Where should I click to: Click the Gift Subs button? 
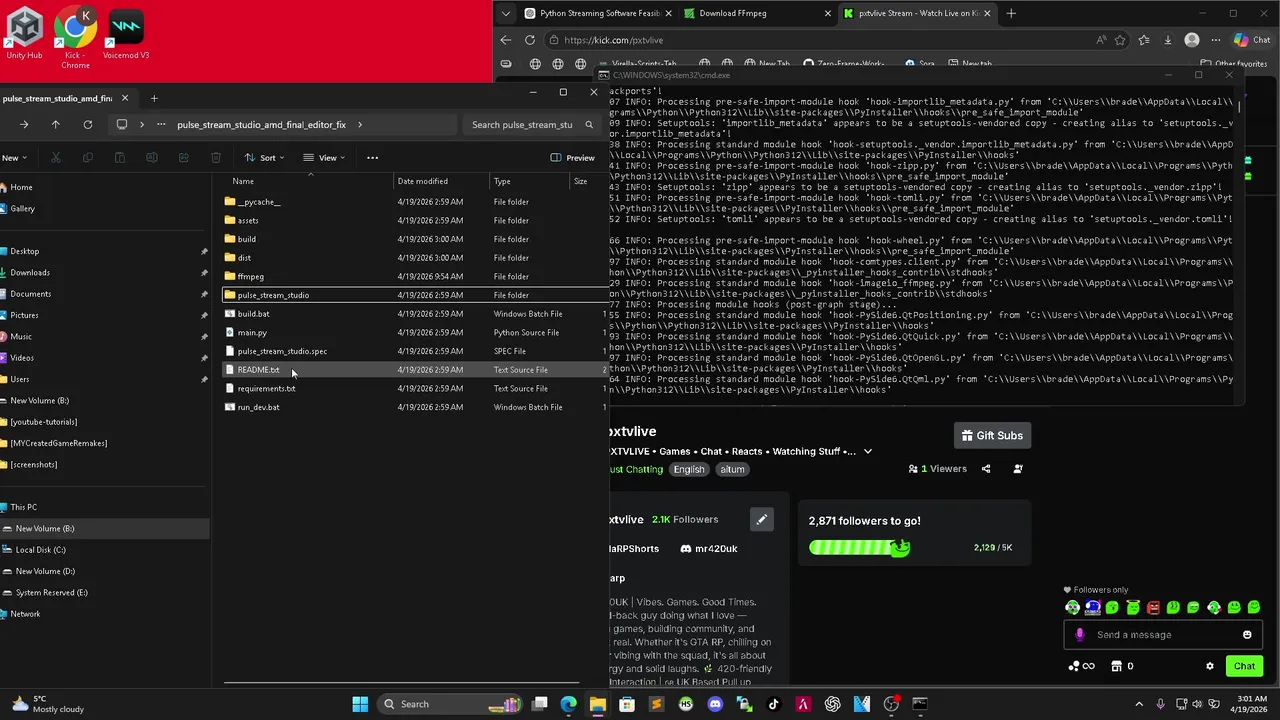click(x=992, y=436)
